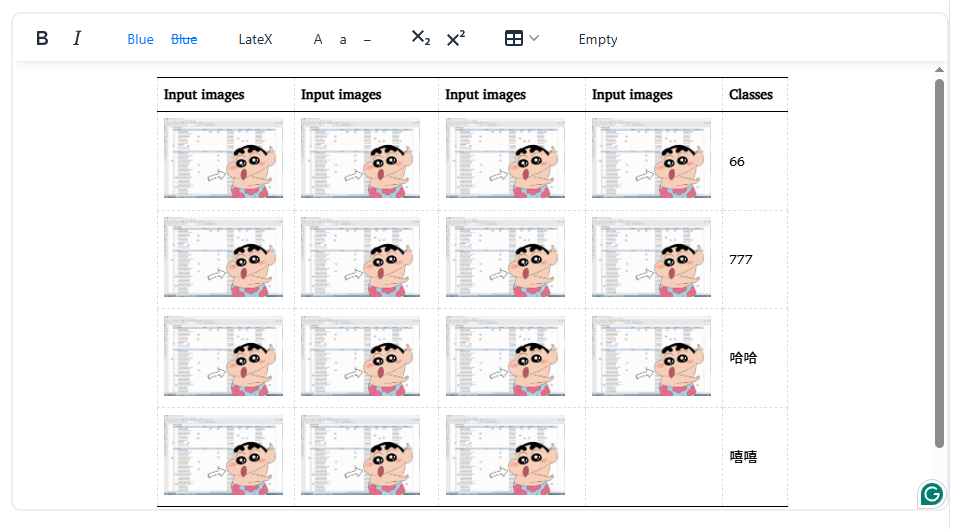Click the class cell containing 哈哈
The image size is (955, 529).
[755, 358]
